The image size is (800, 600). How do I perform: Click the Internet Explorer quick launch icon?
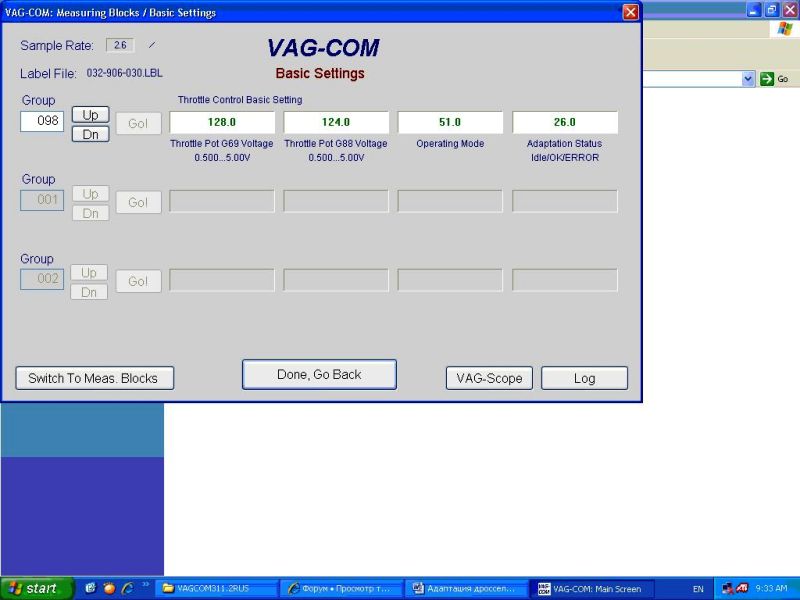(127, 589)
